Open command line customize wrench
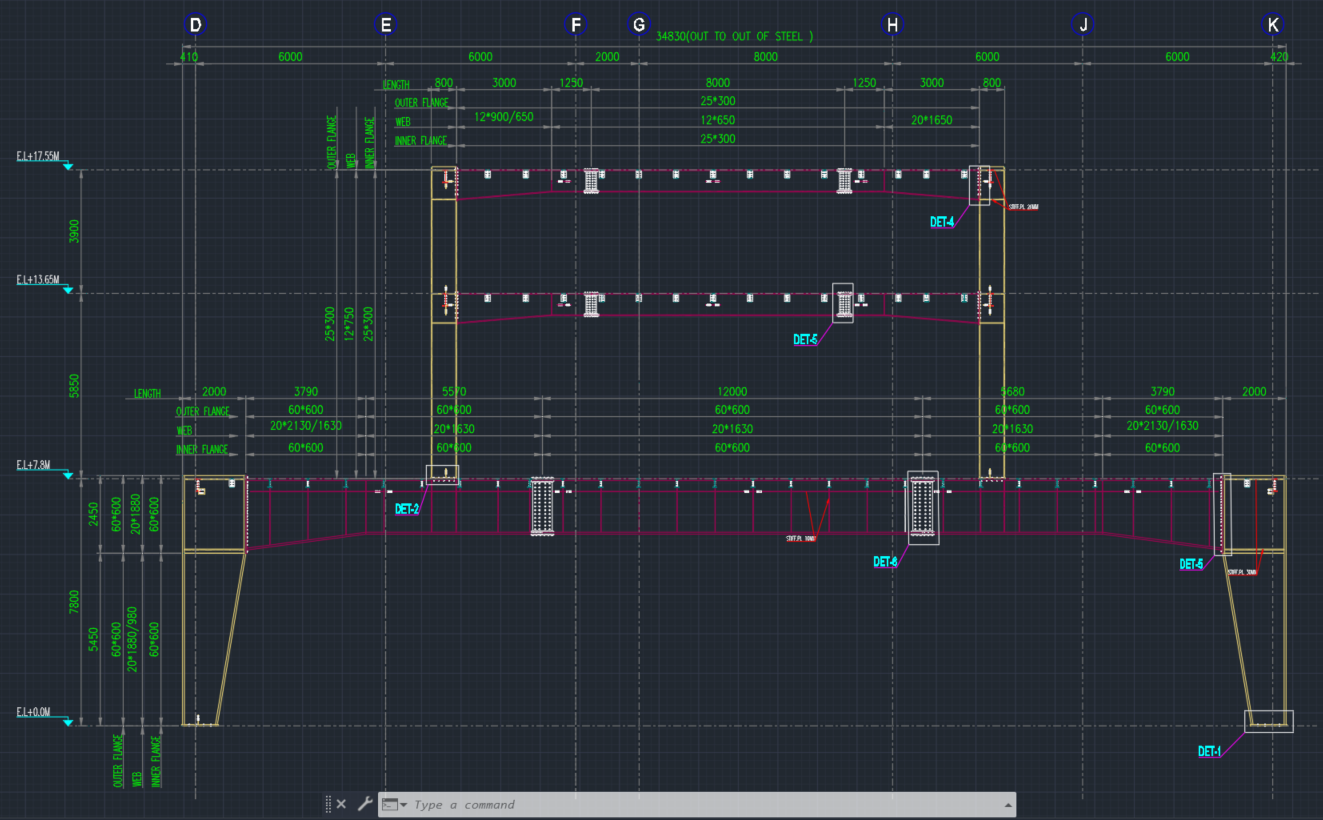The width and height of the screenshot is (1323, 820). pyautogui.click(x=364, y=804)
